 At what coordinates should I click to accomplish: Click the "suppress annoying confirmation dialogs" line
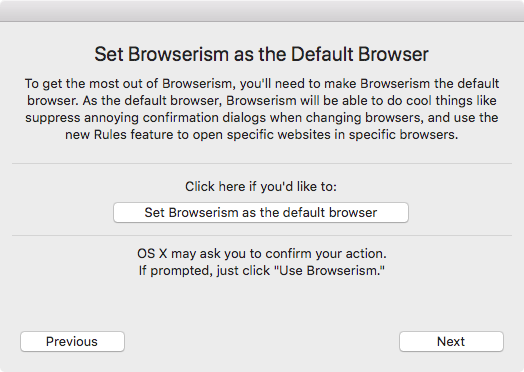[x=262, y=118]
